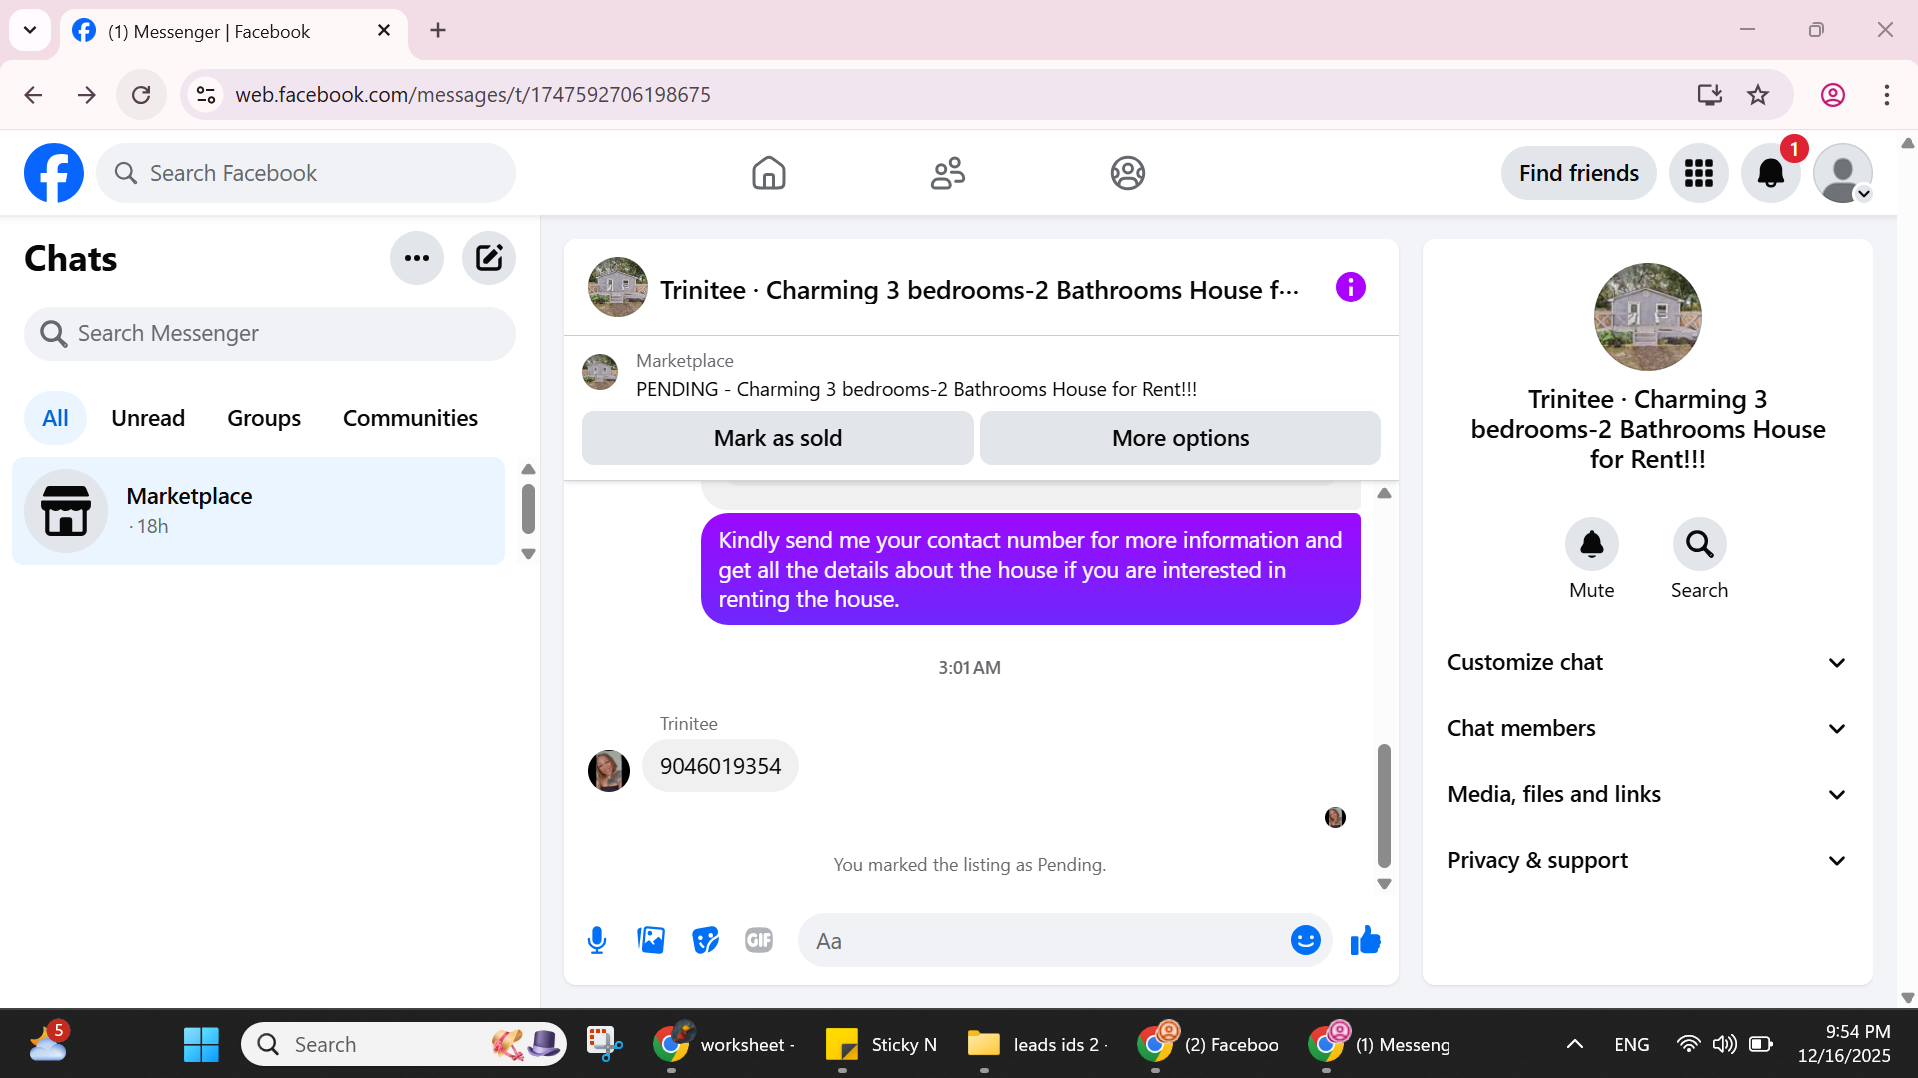The width and height of the screenshot is (1918, 1078).
Task: Send a thumbs-up like
Action: [1365, 940]
